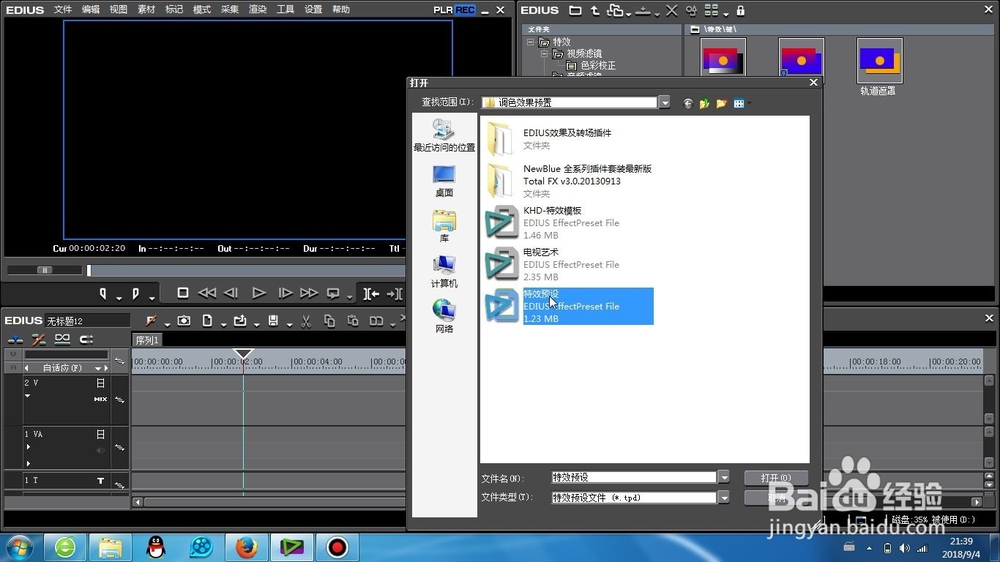Play the timeline in player
Viewport: 1000px width, 562px height.
click(258, 293)
